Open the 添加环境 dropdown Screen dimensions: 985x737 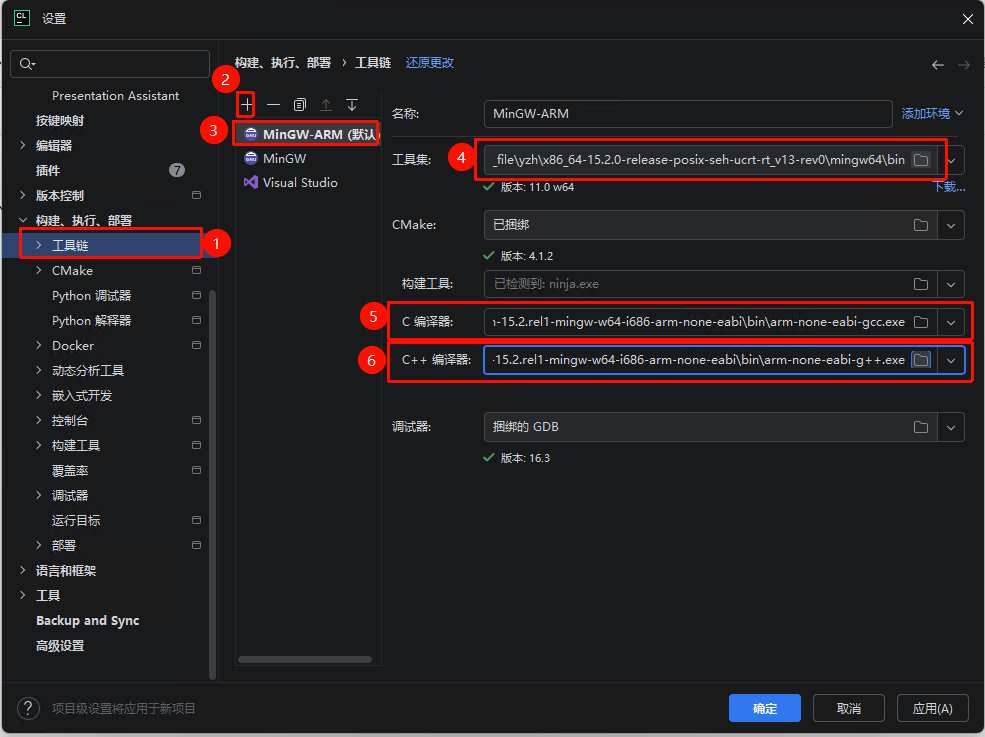tap(932, 114)
